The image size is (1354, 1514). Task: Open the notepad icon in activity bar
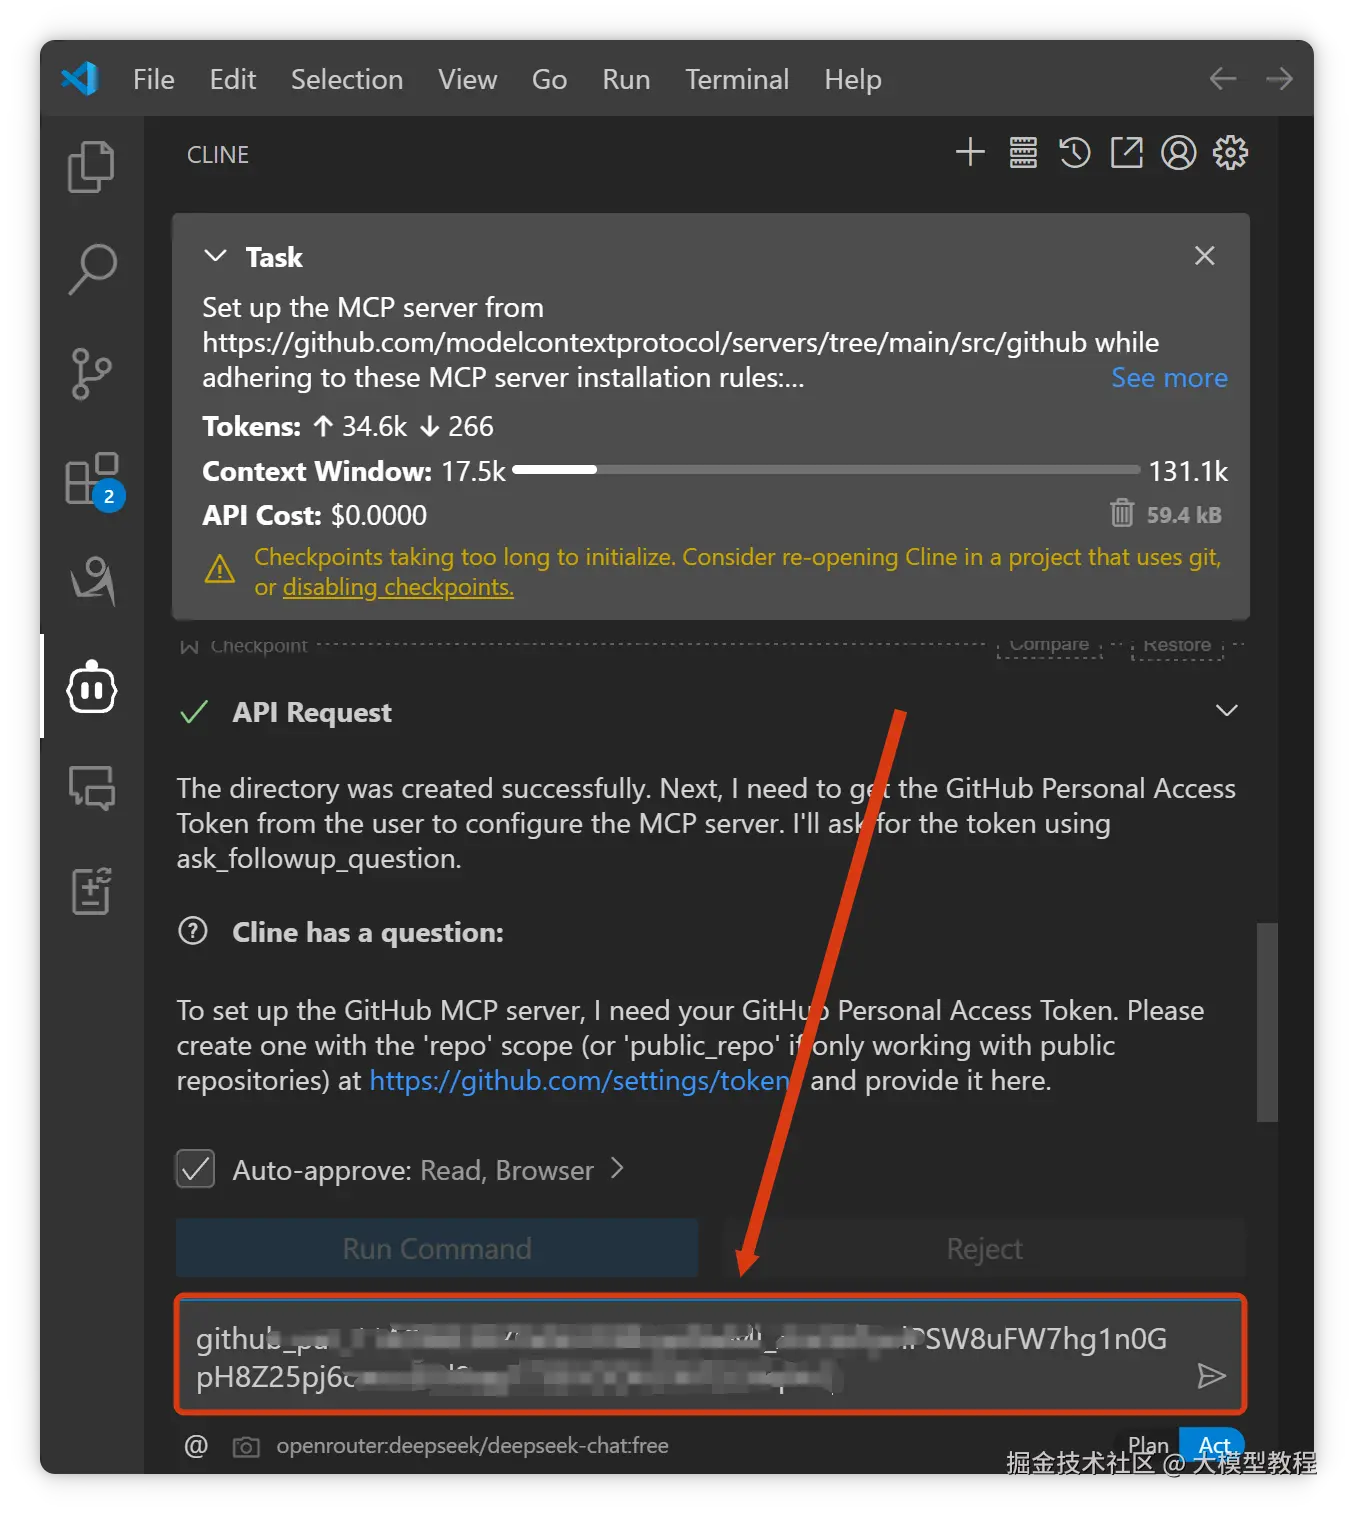[x=91, y=890]
